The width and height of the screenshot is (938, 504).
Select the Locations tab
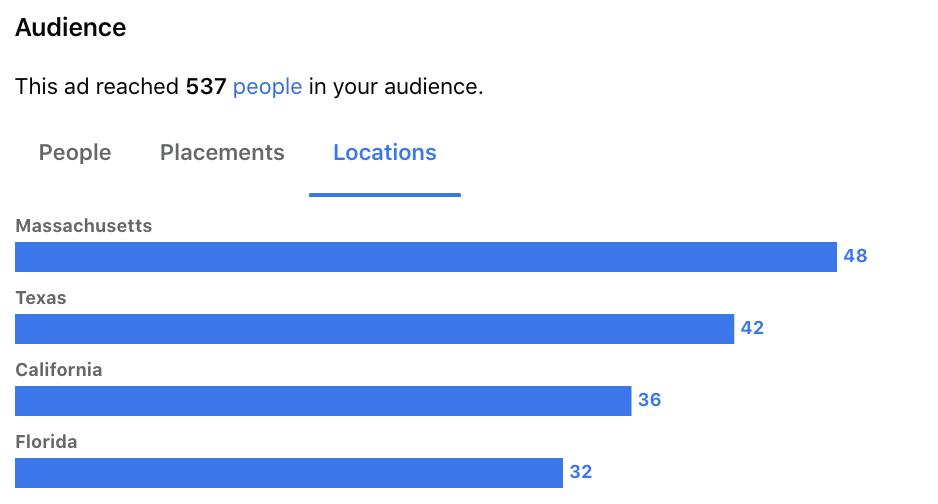(x=385, y=152)
